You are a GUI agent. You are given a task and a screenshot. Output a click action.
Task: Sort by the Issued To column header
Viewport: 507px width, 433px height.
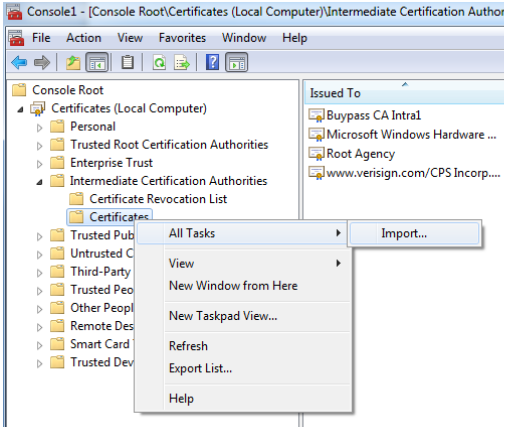click(405, 92)
